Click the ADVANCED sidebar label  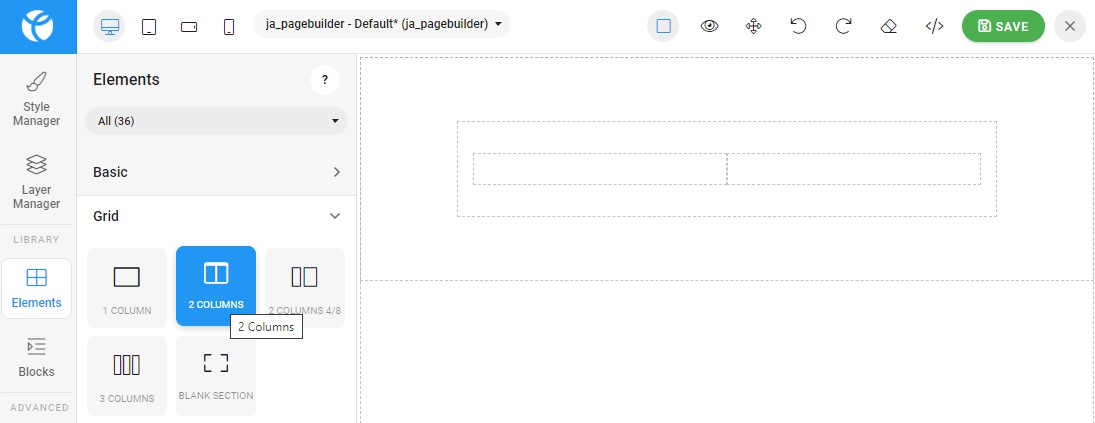40,407
